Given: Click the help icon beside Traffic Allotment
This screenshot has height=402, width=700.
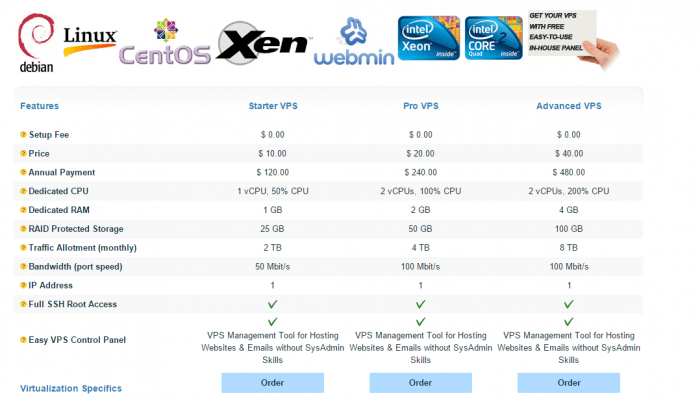Looking at the screenshot, I should pyautogui.click(x=23, y=247).
